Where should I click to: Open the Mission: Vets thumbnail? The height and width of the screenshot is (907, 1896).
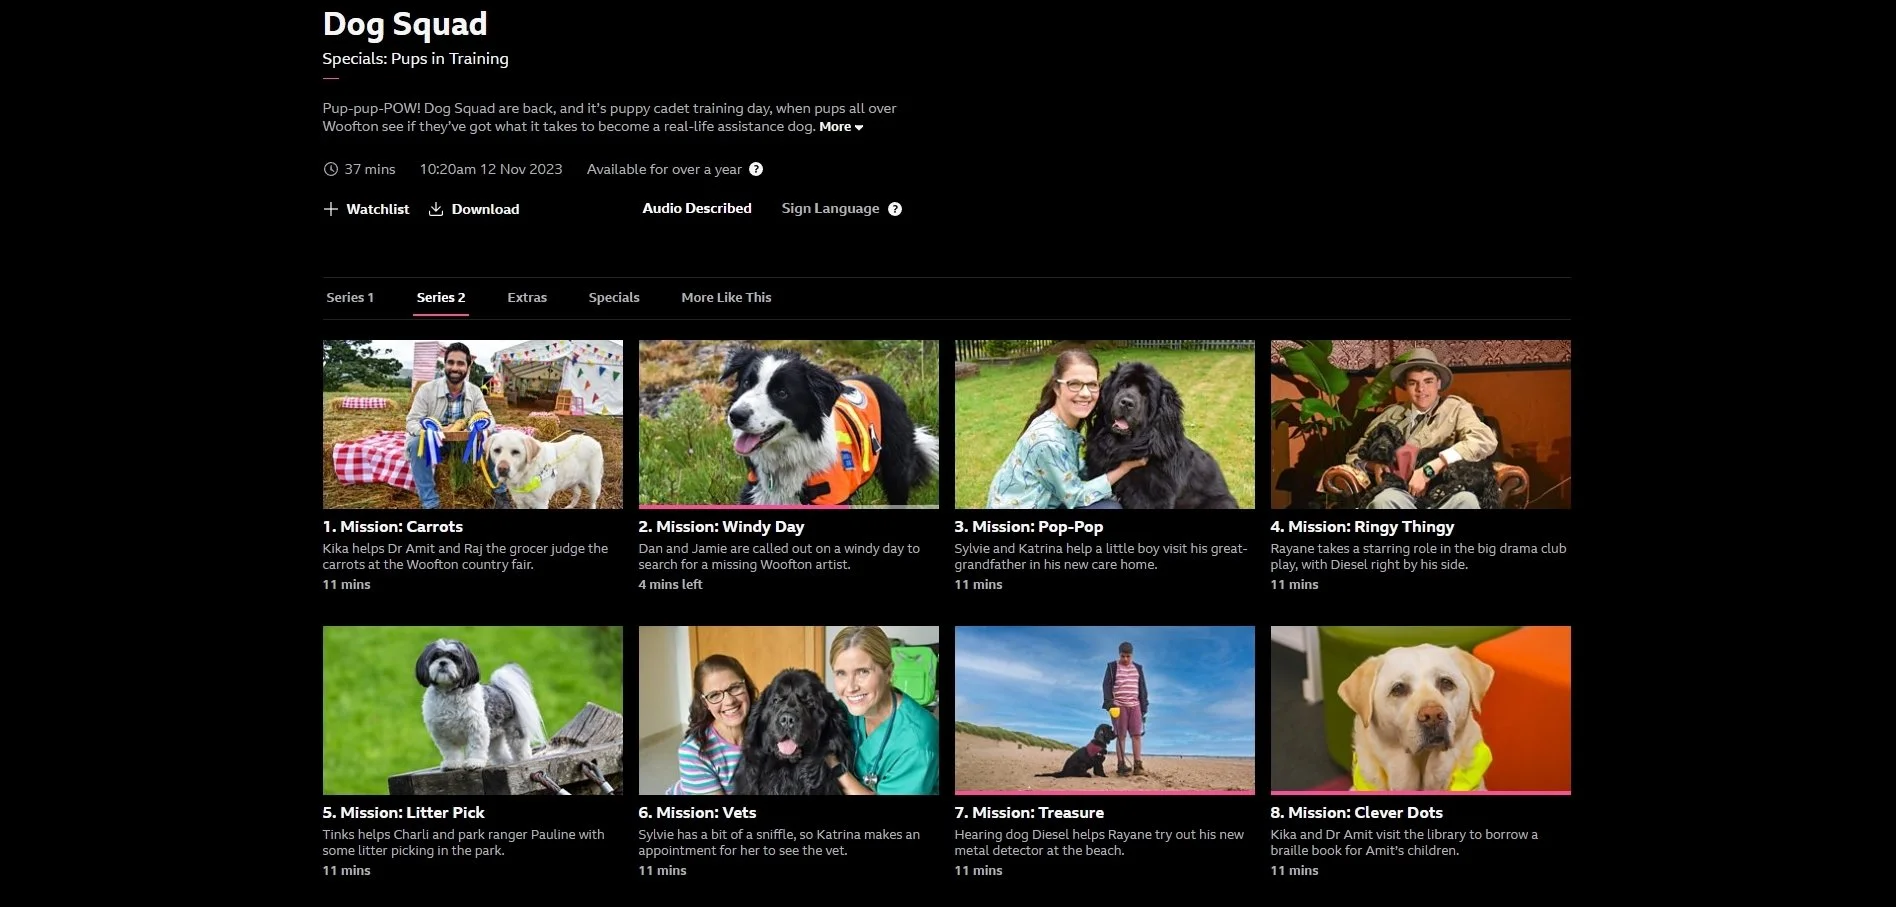coord(789,710)
